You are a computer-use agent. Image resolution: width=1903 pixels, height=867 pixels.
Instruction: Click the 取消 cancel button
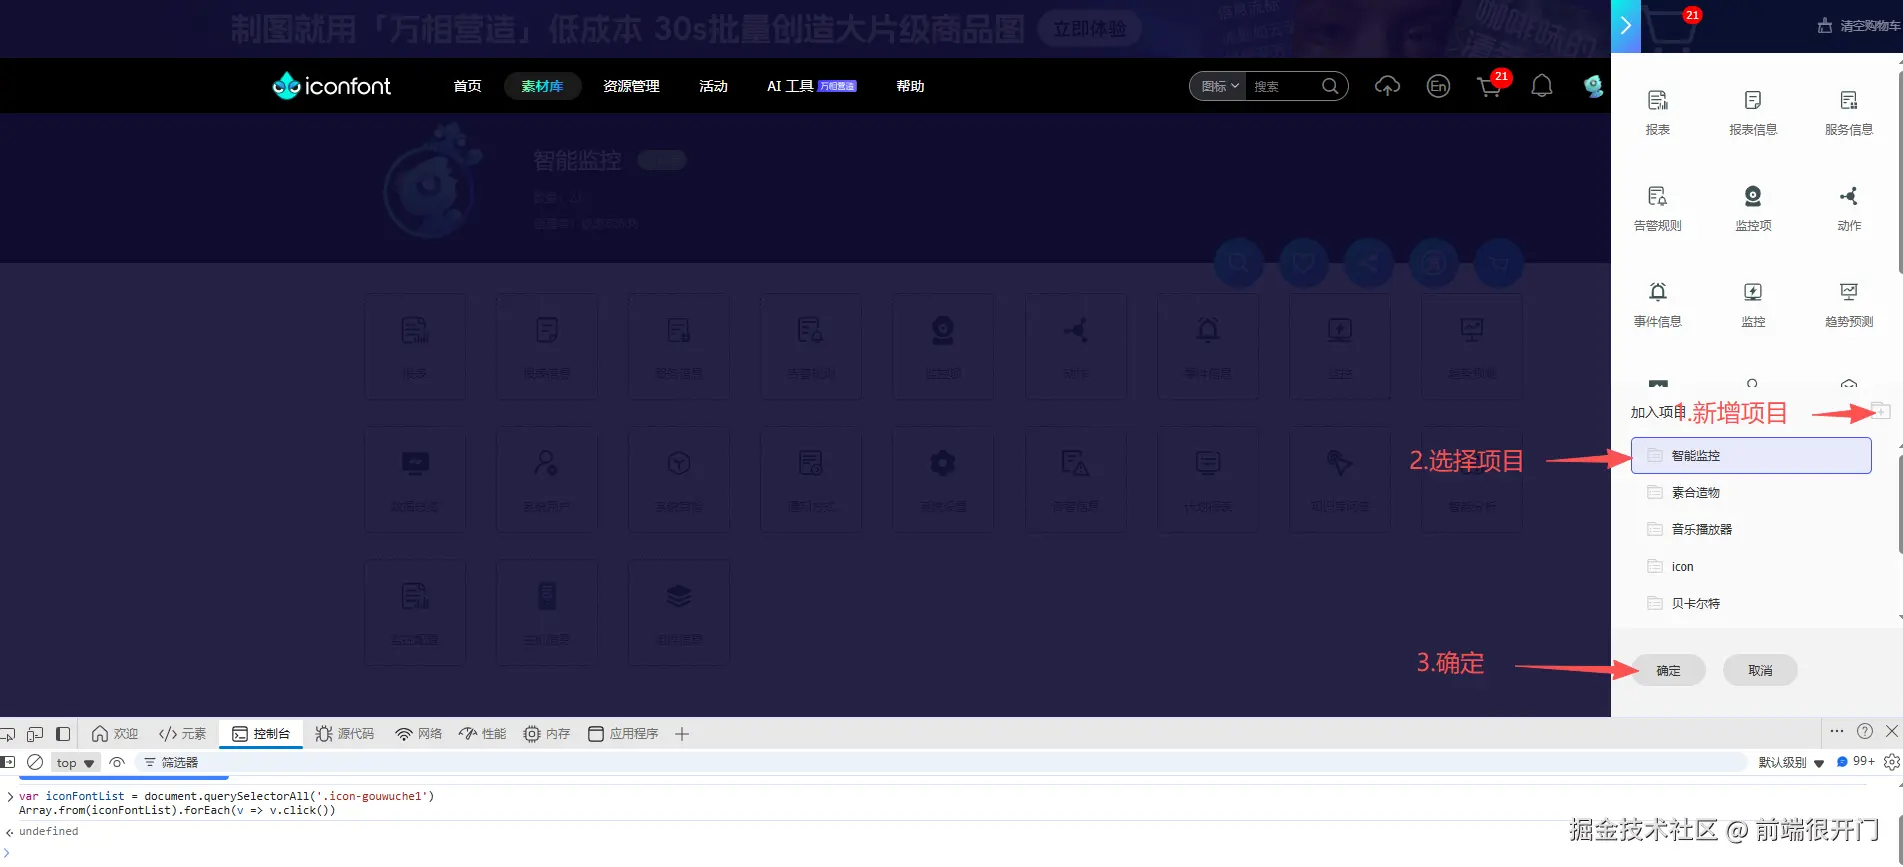click(x=1760, y=670)
